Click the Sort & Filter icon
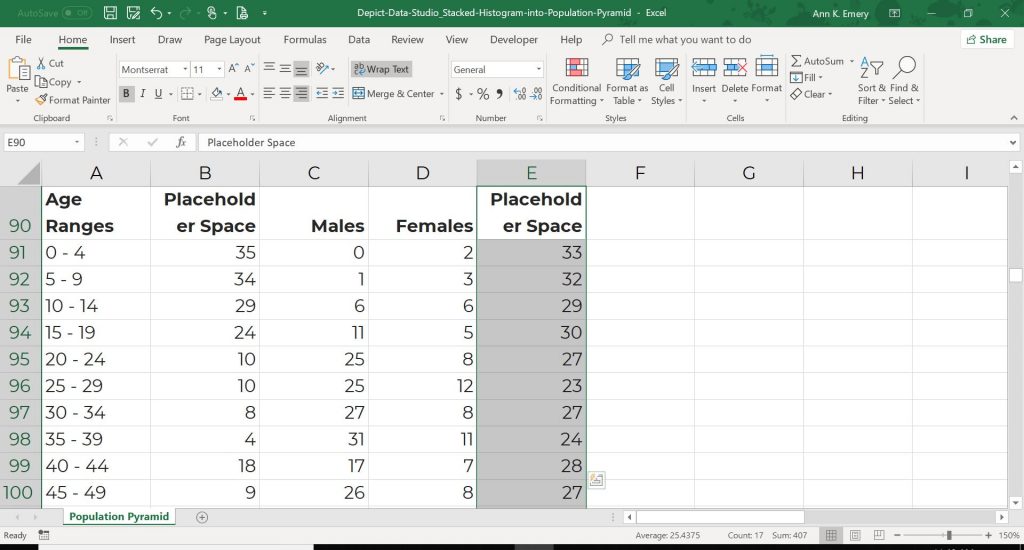 coord(871,68)
